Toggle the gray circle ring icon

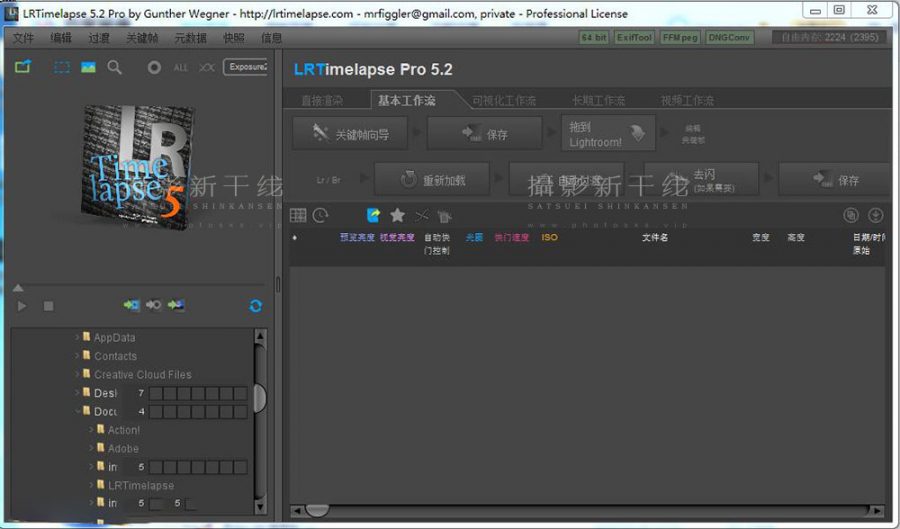[x=154, y=67]
